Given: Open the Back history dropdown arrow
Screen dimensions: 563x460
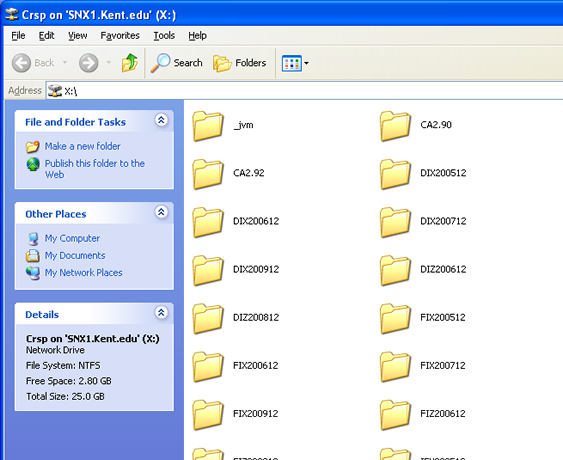Looking at the screenshot, I should [65, 62].
